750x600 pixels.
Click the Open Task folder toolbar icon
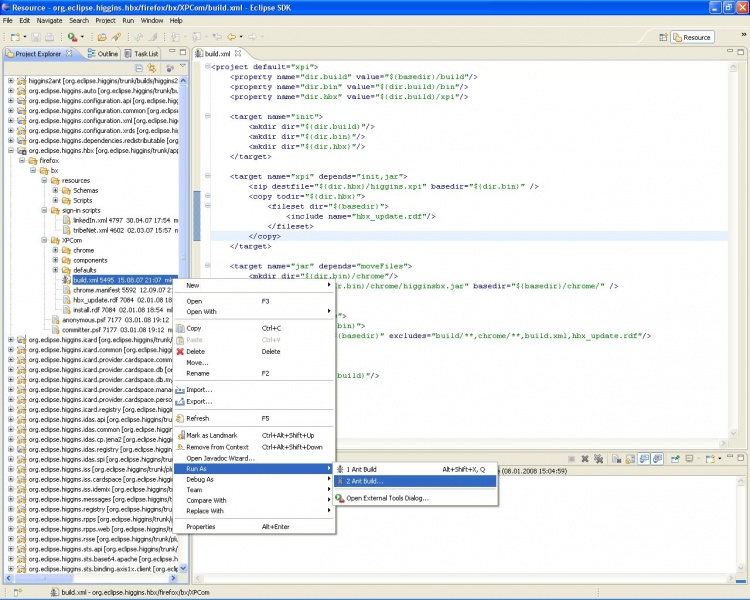(102, 37)
